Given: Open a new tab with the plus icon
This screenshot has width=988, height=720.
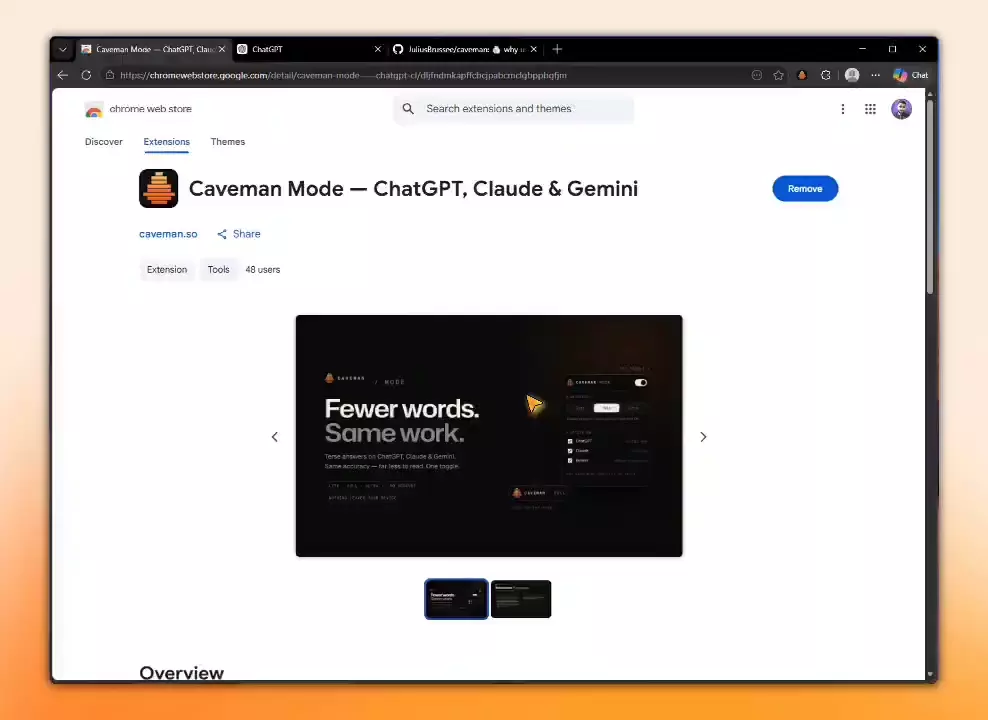Looking at the screenshot, I should [x=557, y=49].
